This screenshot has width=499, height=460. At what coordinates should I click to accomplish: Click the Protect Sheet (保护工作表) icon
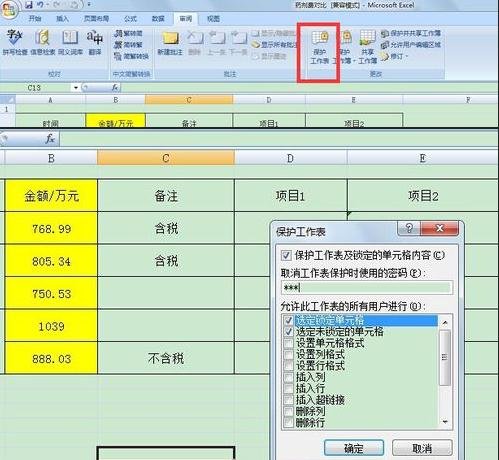[x=320, y=47]
